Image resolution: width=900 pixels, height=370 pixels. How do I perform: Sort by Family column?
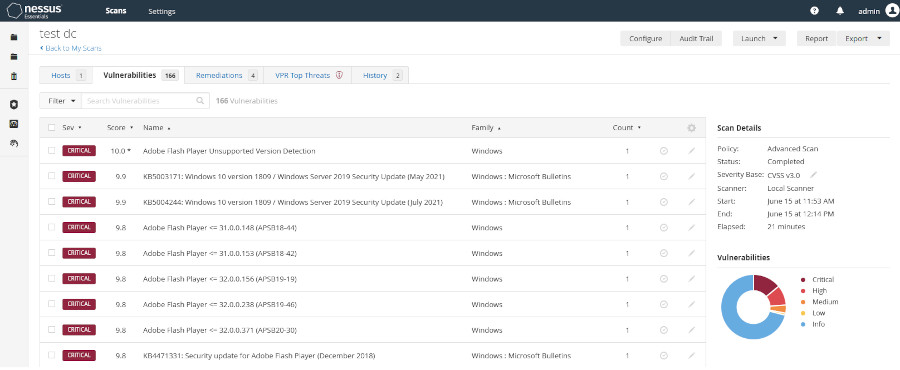[486, 128]
